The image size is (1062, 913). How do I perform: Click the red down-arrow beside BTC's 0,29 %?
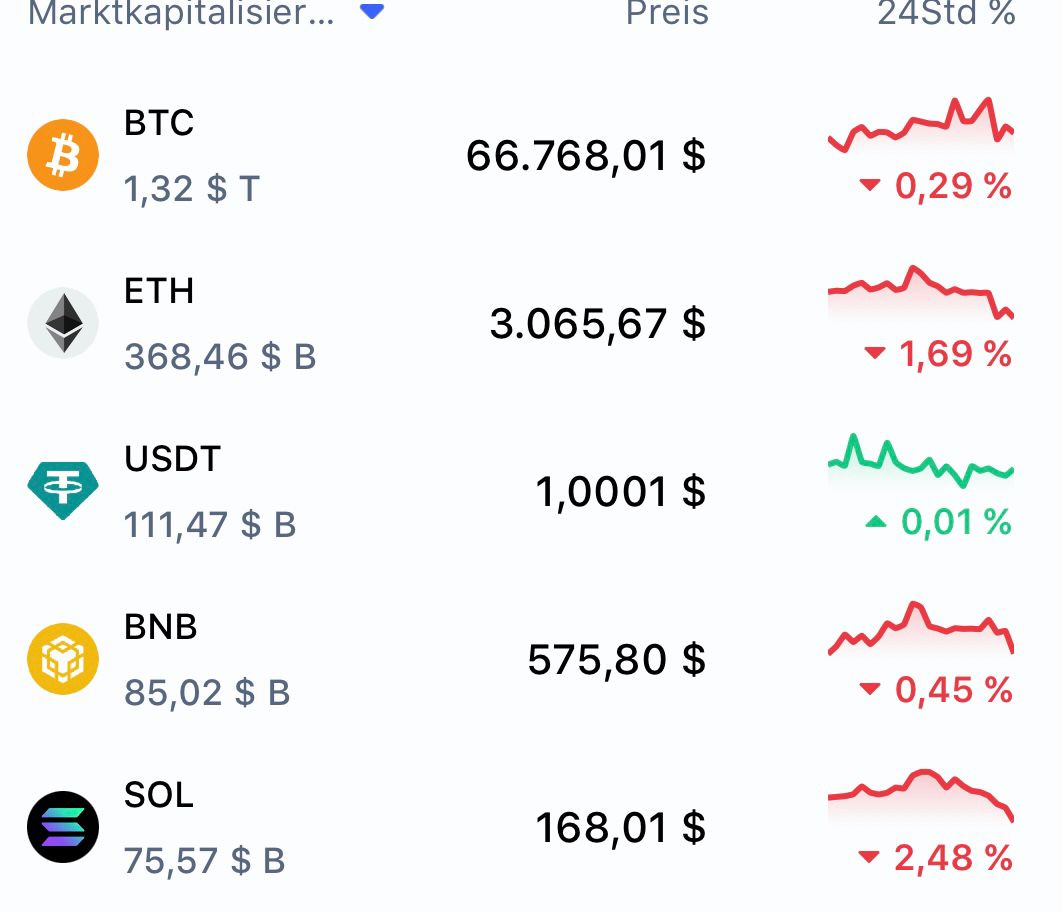point(870,185)
